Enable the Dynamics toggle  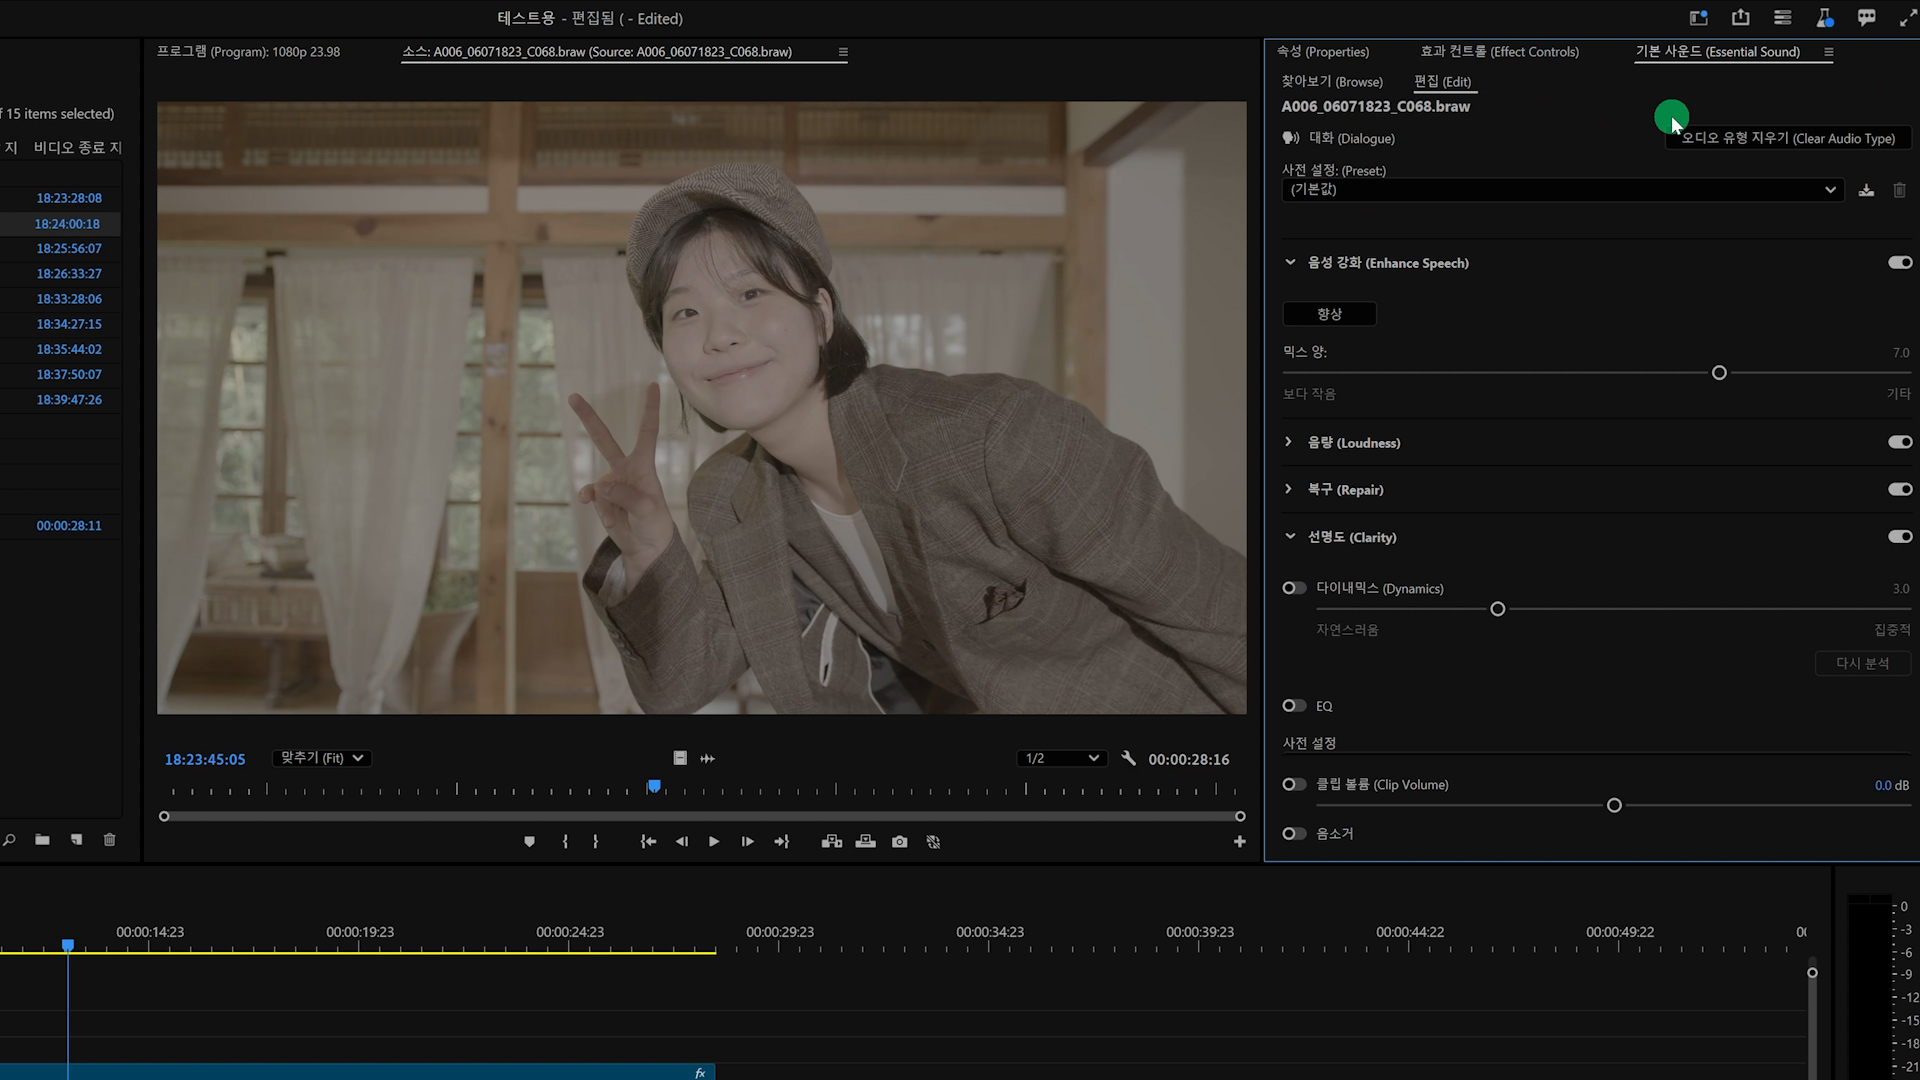(1294, 588)
